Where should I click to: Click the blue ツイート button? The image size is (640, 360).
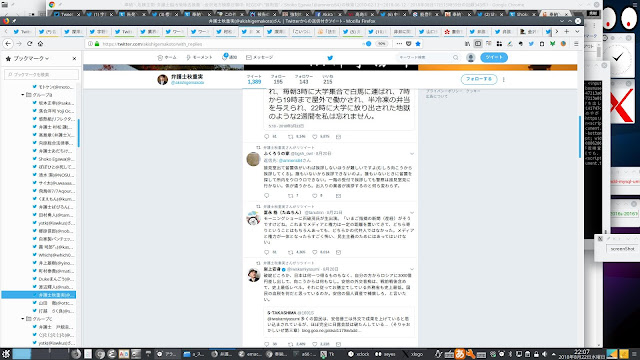(494, 58)
